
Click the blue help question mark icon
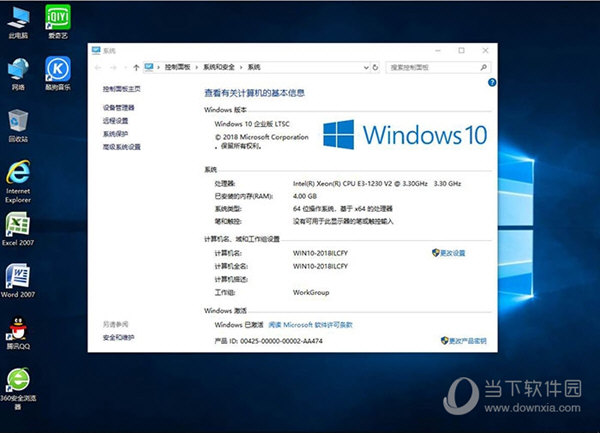click(x=492, y=82)
